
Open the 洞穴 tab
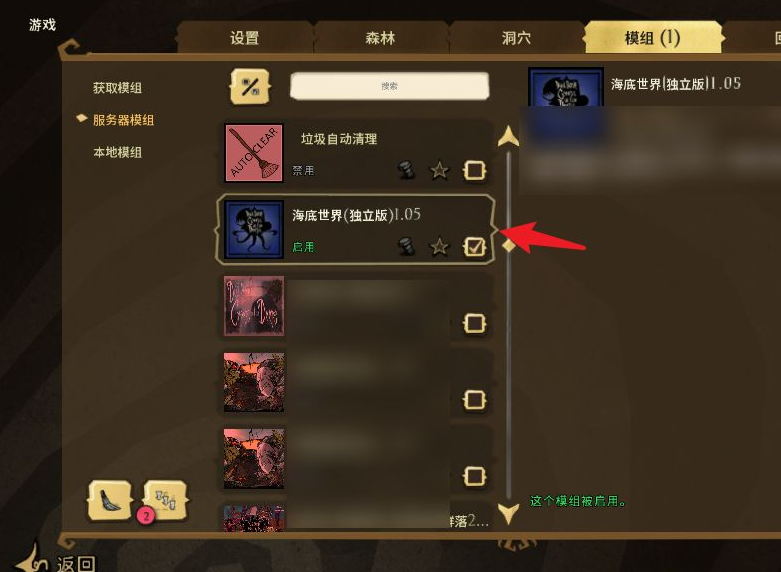point(517,38)
